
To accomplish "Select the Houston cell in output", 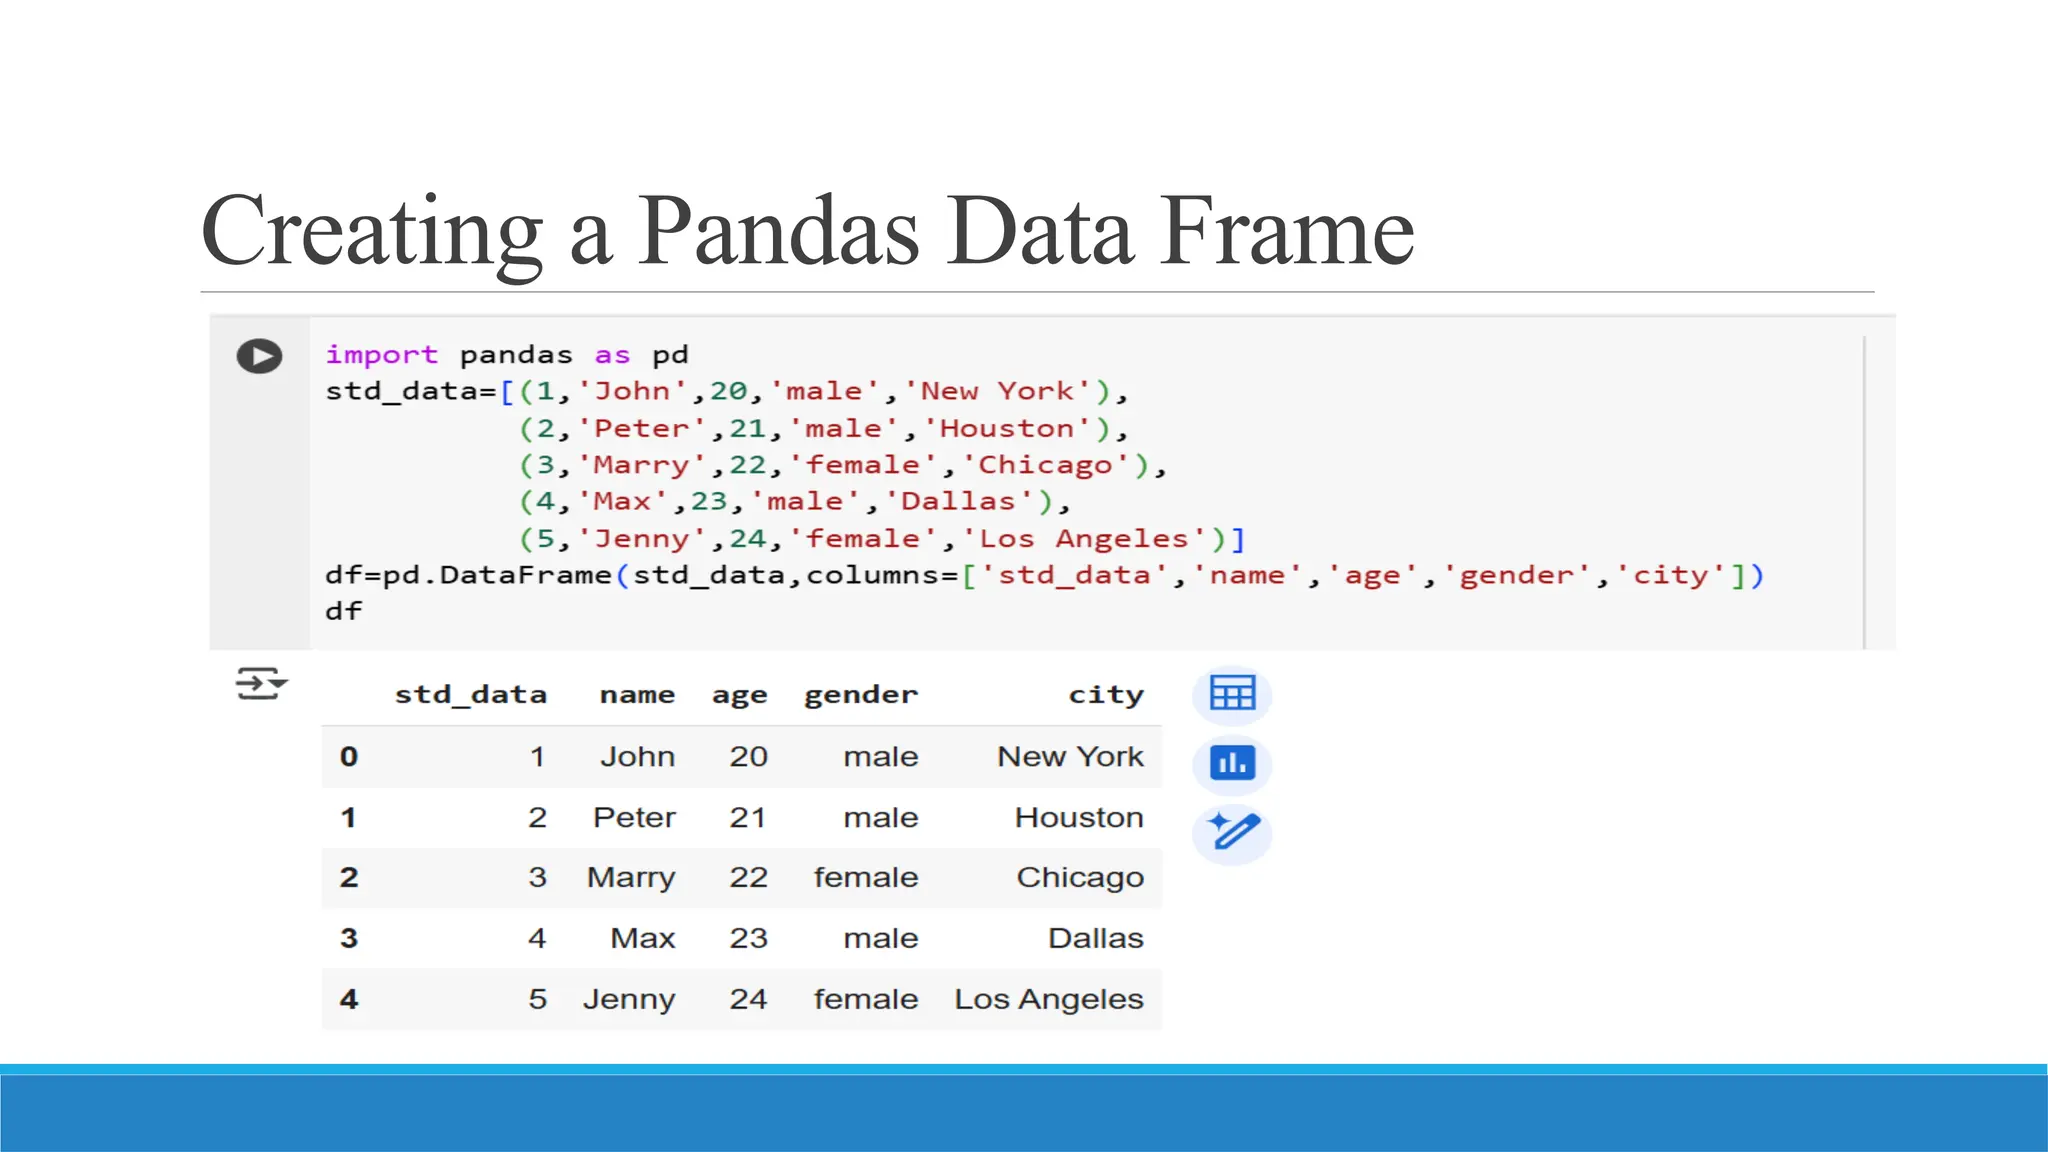I will click(x=1078, y=818).
